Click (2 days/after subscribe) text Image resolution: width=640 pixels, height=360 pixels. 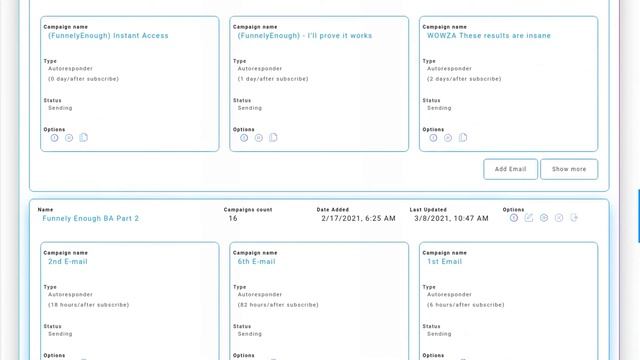point(464,79)
